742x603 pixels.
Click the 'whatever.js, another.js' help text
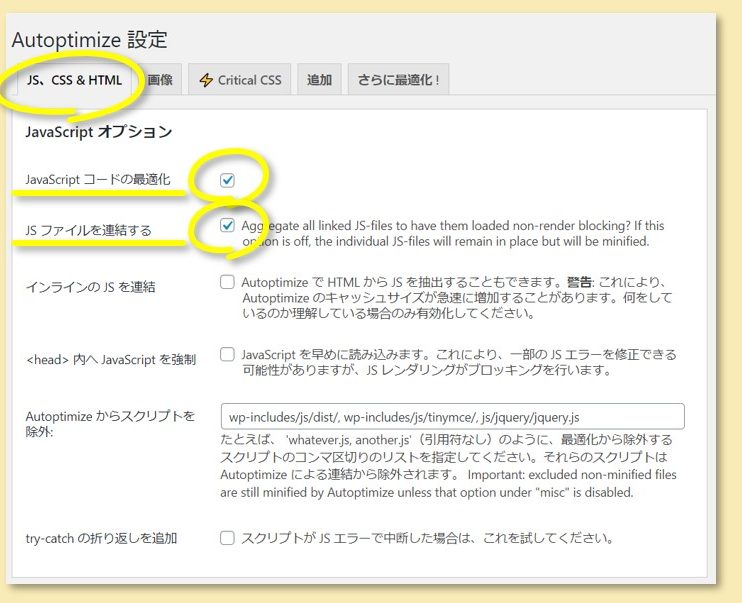(x=449, y=466)
